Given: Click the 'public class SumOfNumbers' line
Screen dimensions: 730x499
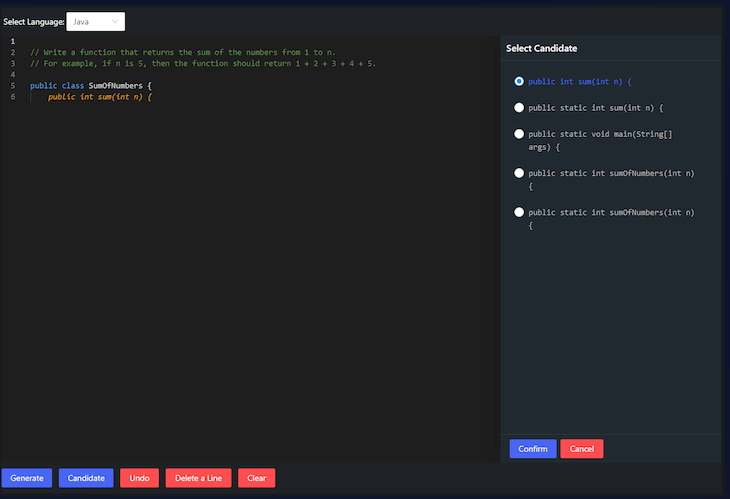Looking at the screenshot, I should (x=91, y=86).
